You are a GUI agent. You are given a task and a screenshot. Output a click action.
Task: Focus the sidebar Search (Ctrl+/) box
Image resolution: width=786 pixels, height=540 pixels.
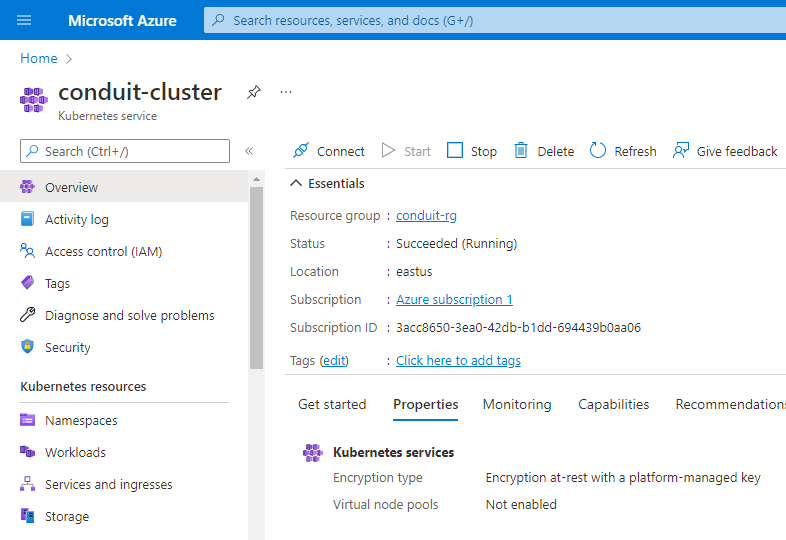(125, 151)
